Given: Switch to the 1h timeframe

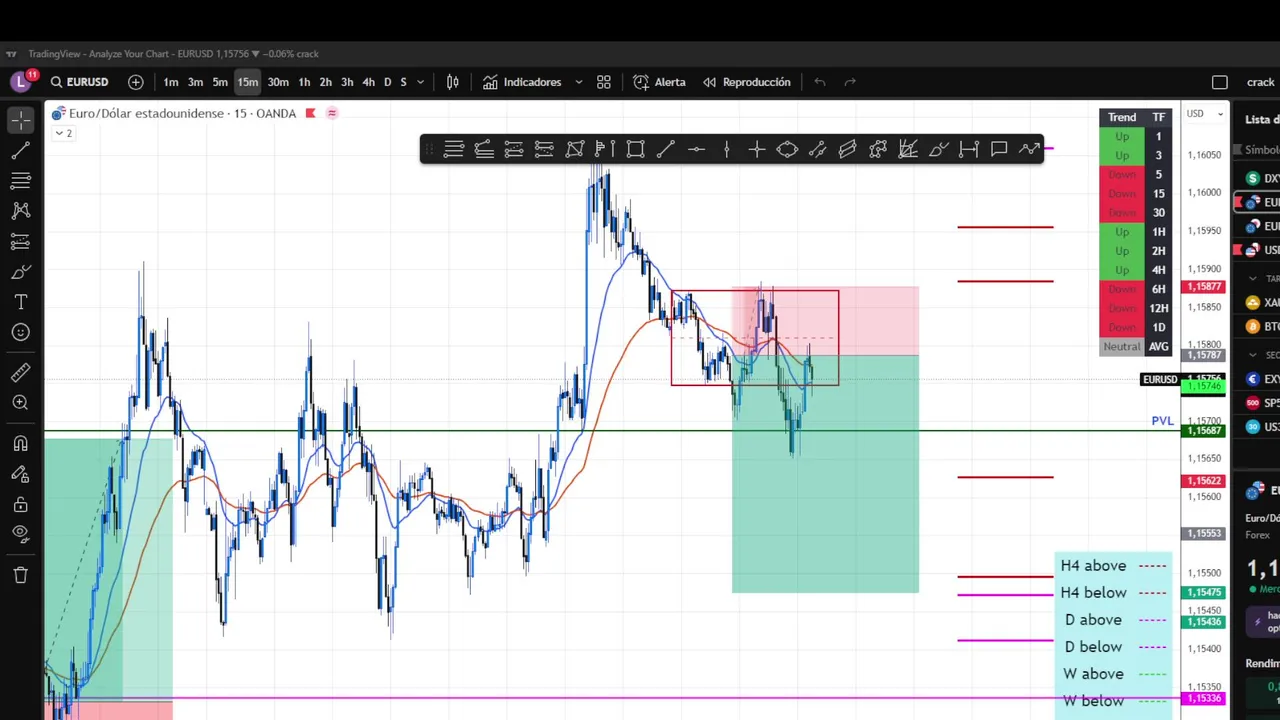Looking at the screenshot, I should pyautogui.click(x=304, y=82).
